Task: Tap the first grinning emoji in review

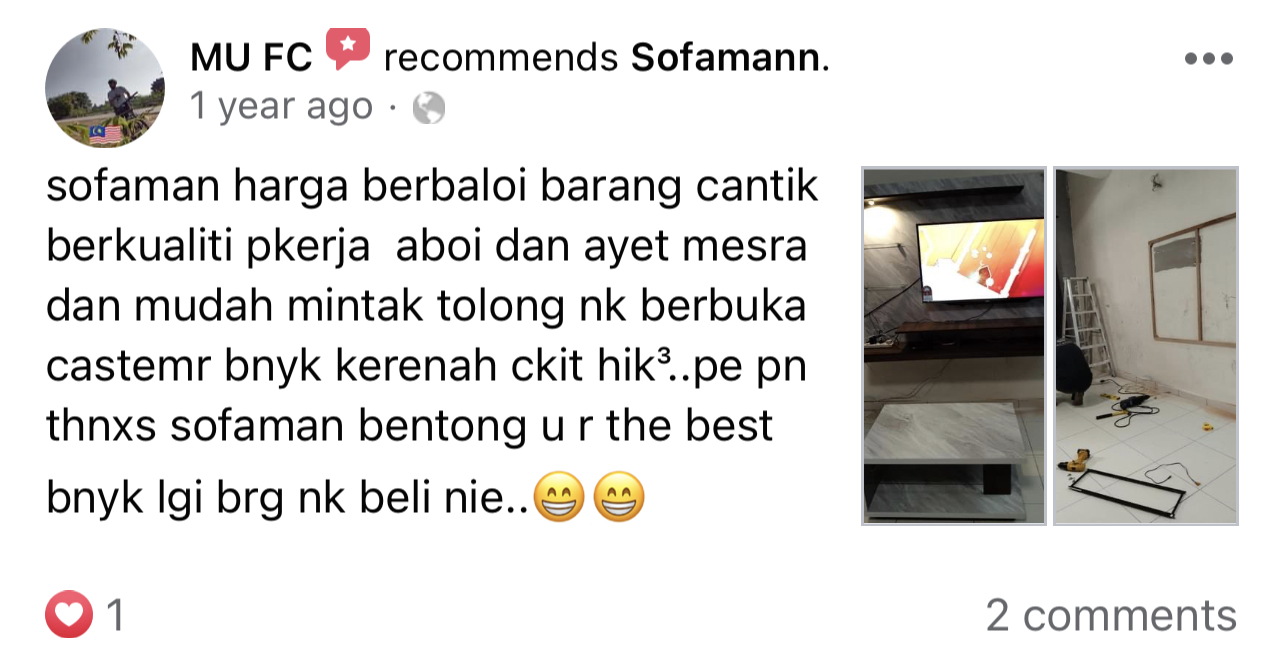Action: [x=558, y=498]
